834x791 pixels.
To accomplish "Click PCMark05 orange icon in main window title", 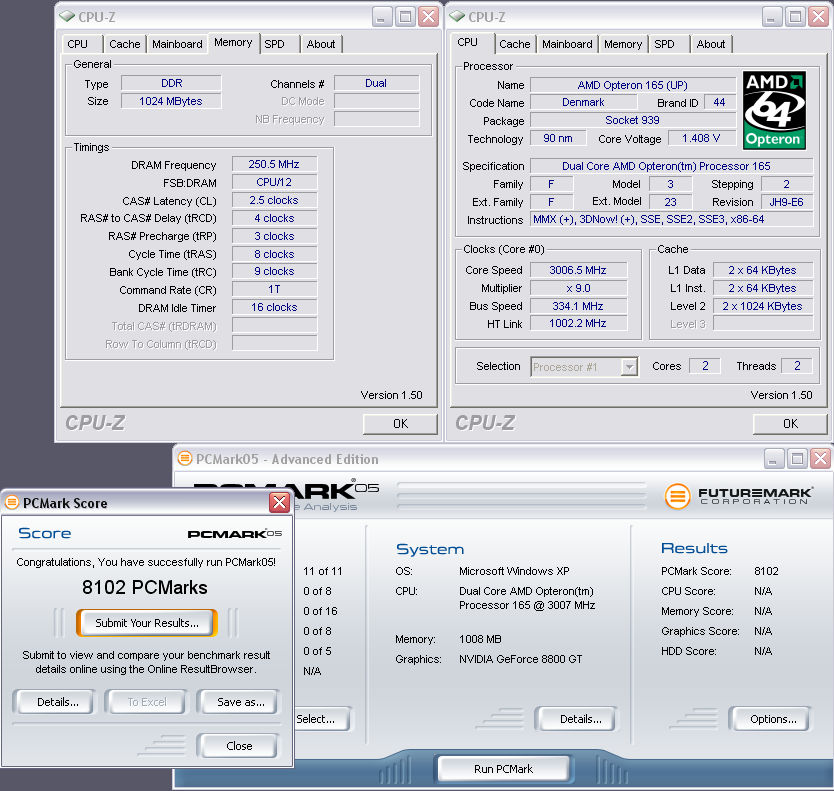I will (x=185, y=458).
